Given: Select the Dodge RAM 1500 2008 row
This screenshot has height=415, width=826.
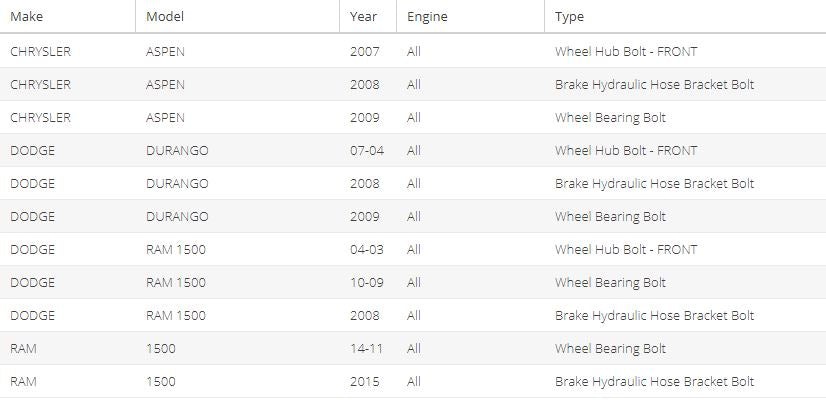Looking at the screenshot, I should 413,315.
